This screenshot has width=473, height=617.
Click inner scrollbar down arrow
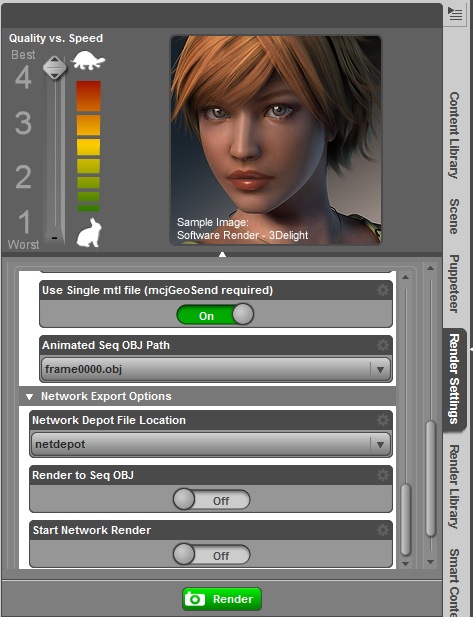pyautogui.click(x=405, y=563)
